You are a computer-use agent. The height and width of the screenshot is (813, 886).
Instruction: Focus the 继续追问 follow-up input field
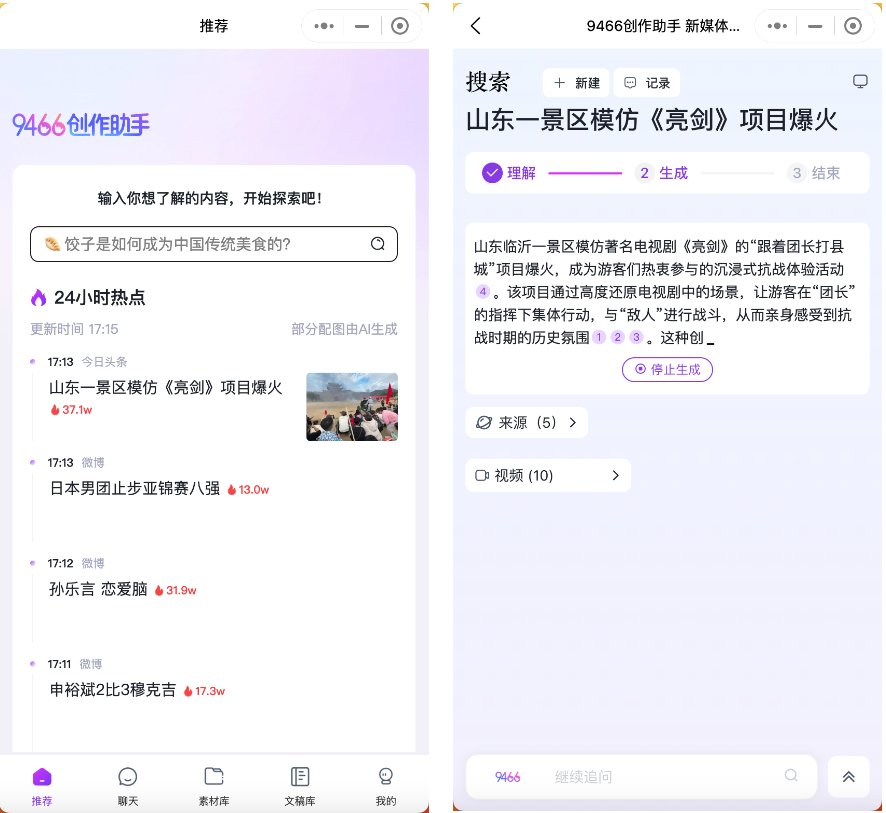click(641, 777)
